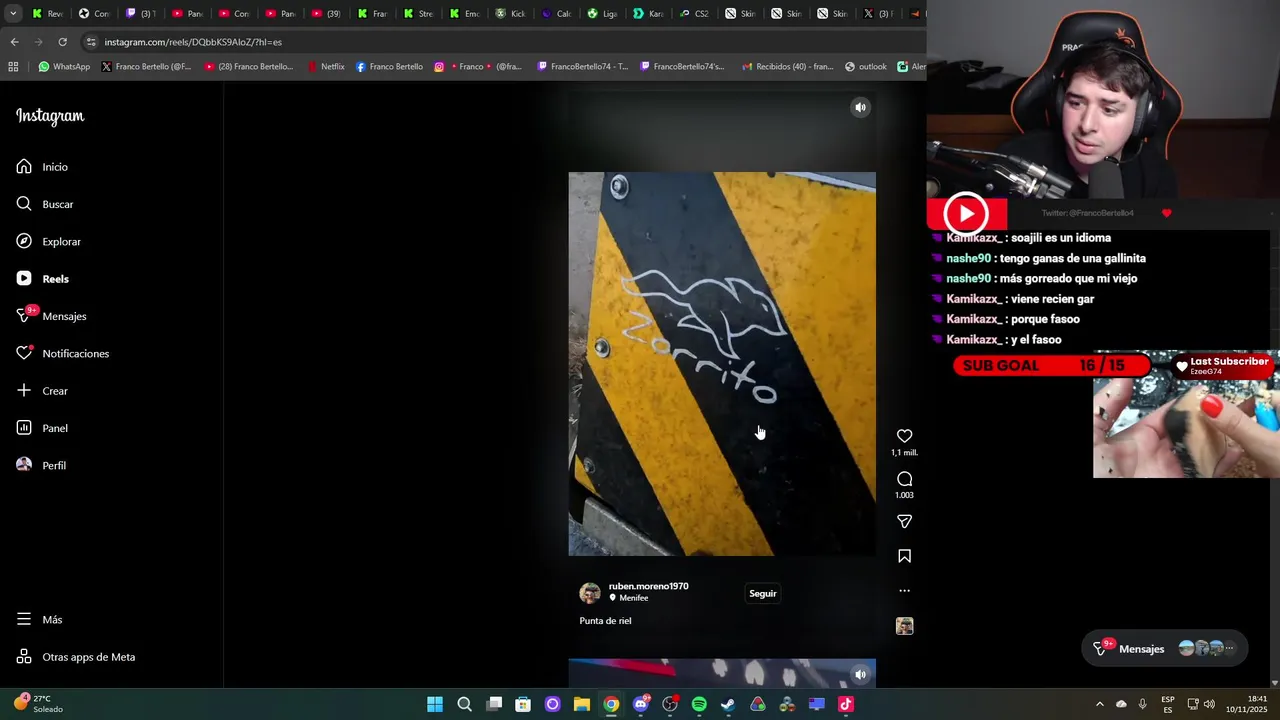Switch to the Emc tab
Viewport: 1280px width, 720px height.
(x=464, y=13)
